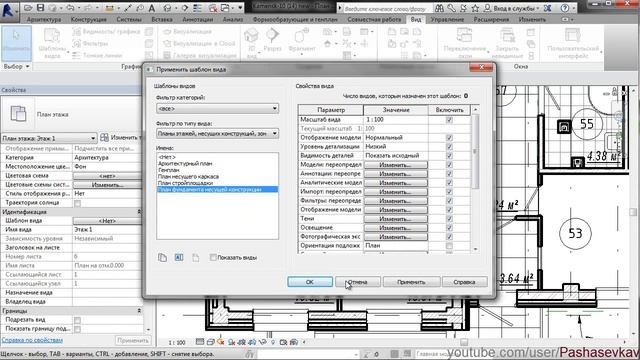The image size is (640, 360).
Task: Click the Изменить type edit icon in Properties
Action: pos(104,137)
